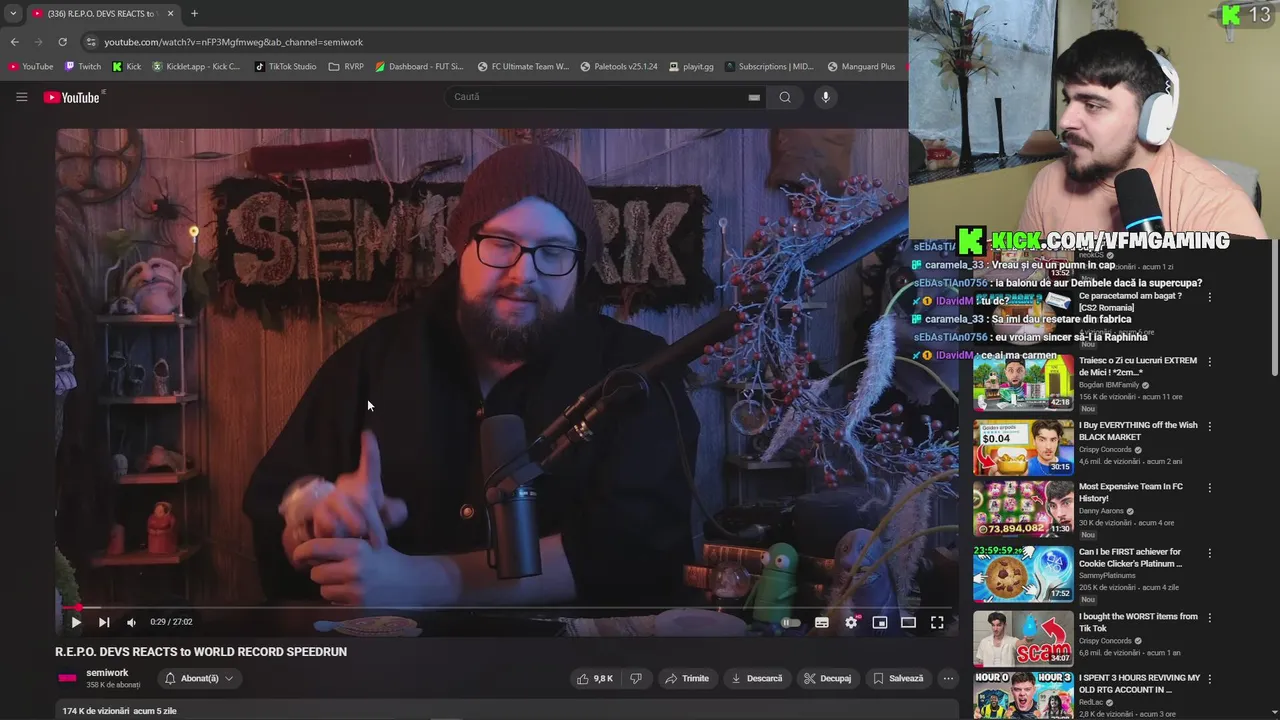
Task: Open player settings gear
Action: [x=851, y=622]
